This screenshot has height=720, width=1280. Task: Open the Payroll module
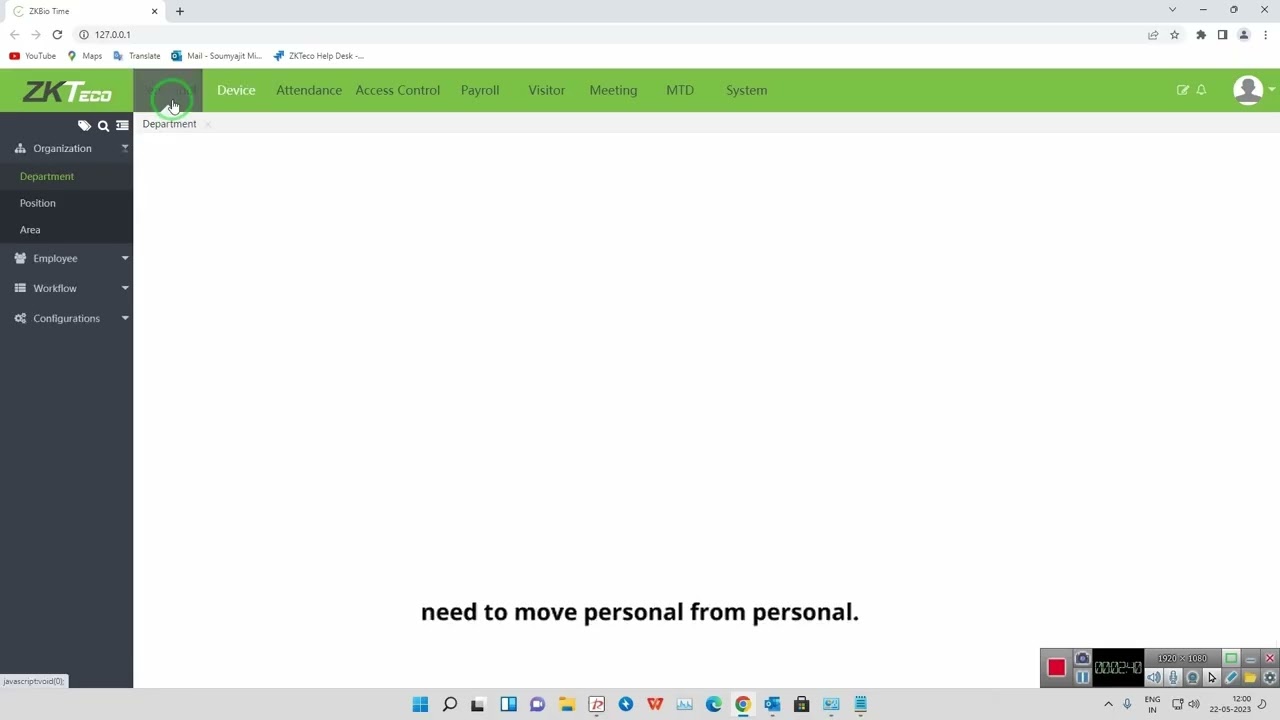480,90
